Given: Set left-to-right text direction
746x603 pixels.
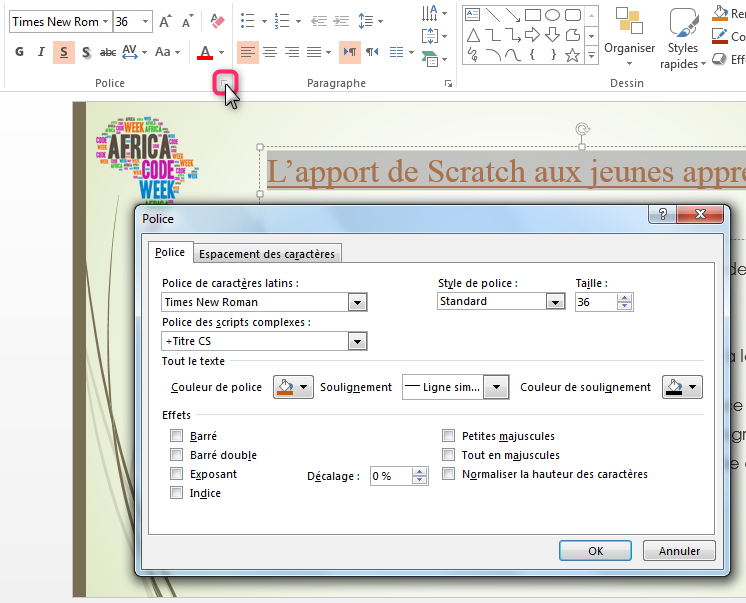Looking at the screenshot, I should tap(350, 52).
